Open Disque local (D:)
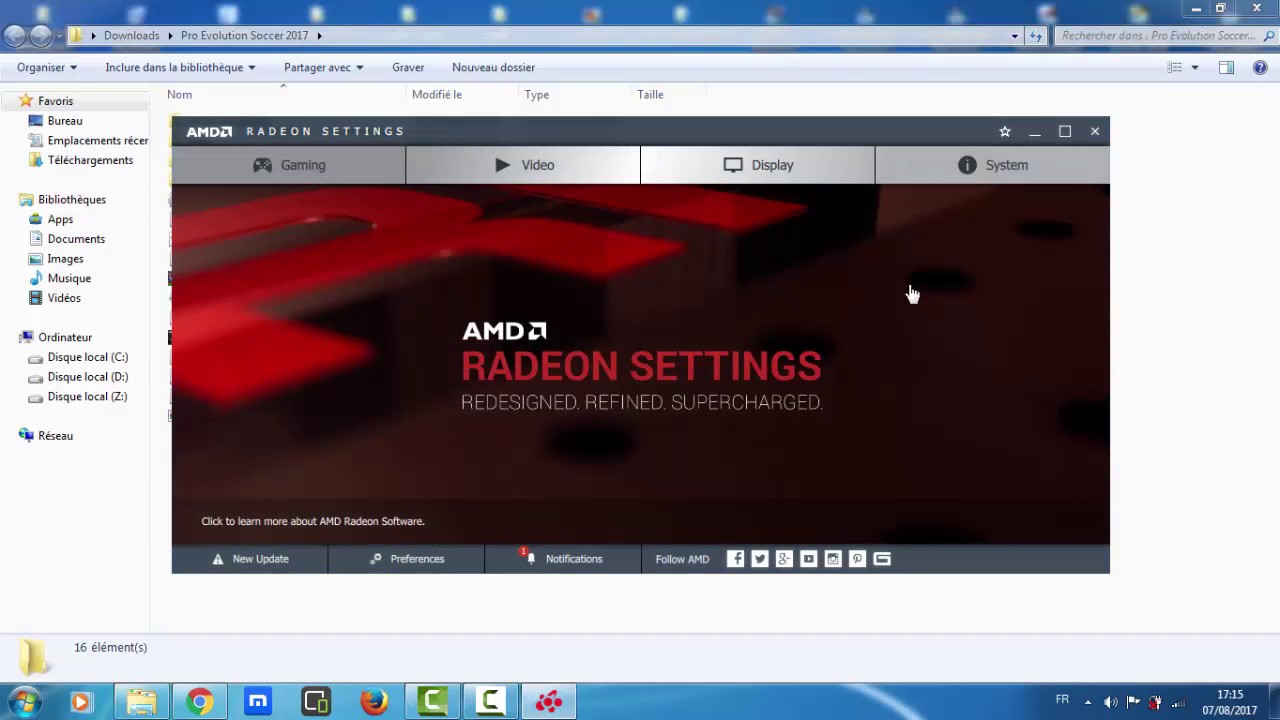 [88, 377]
